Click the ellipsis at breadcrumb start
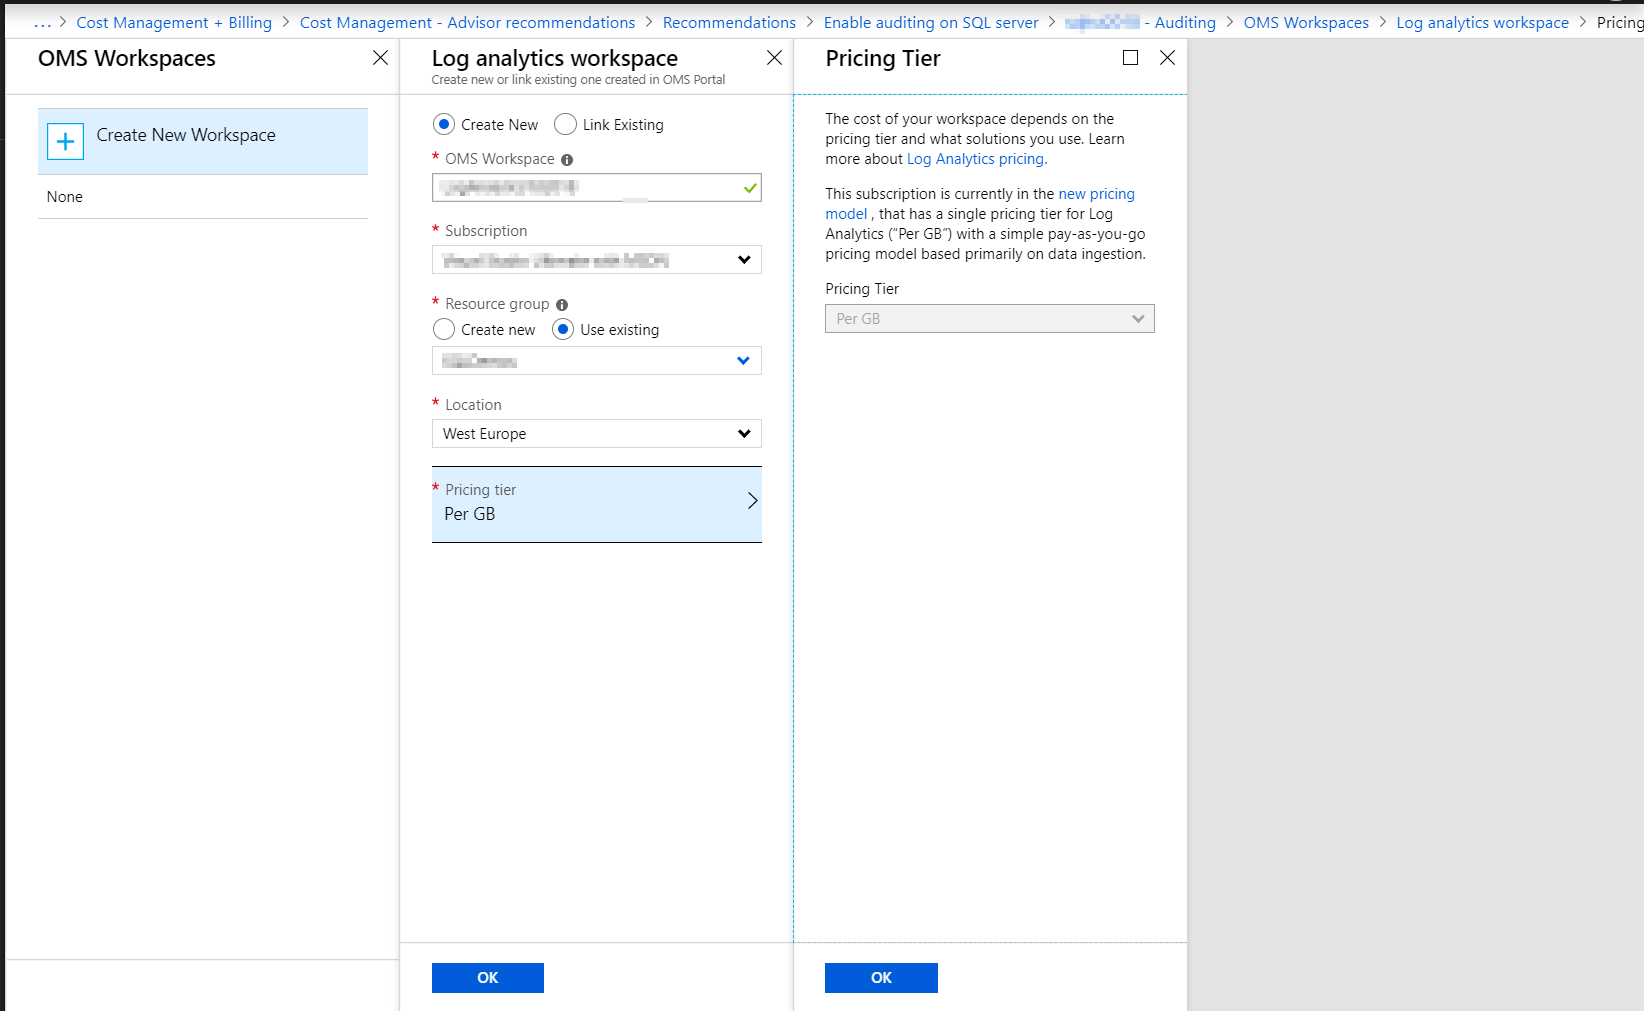 coord(42,23)
